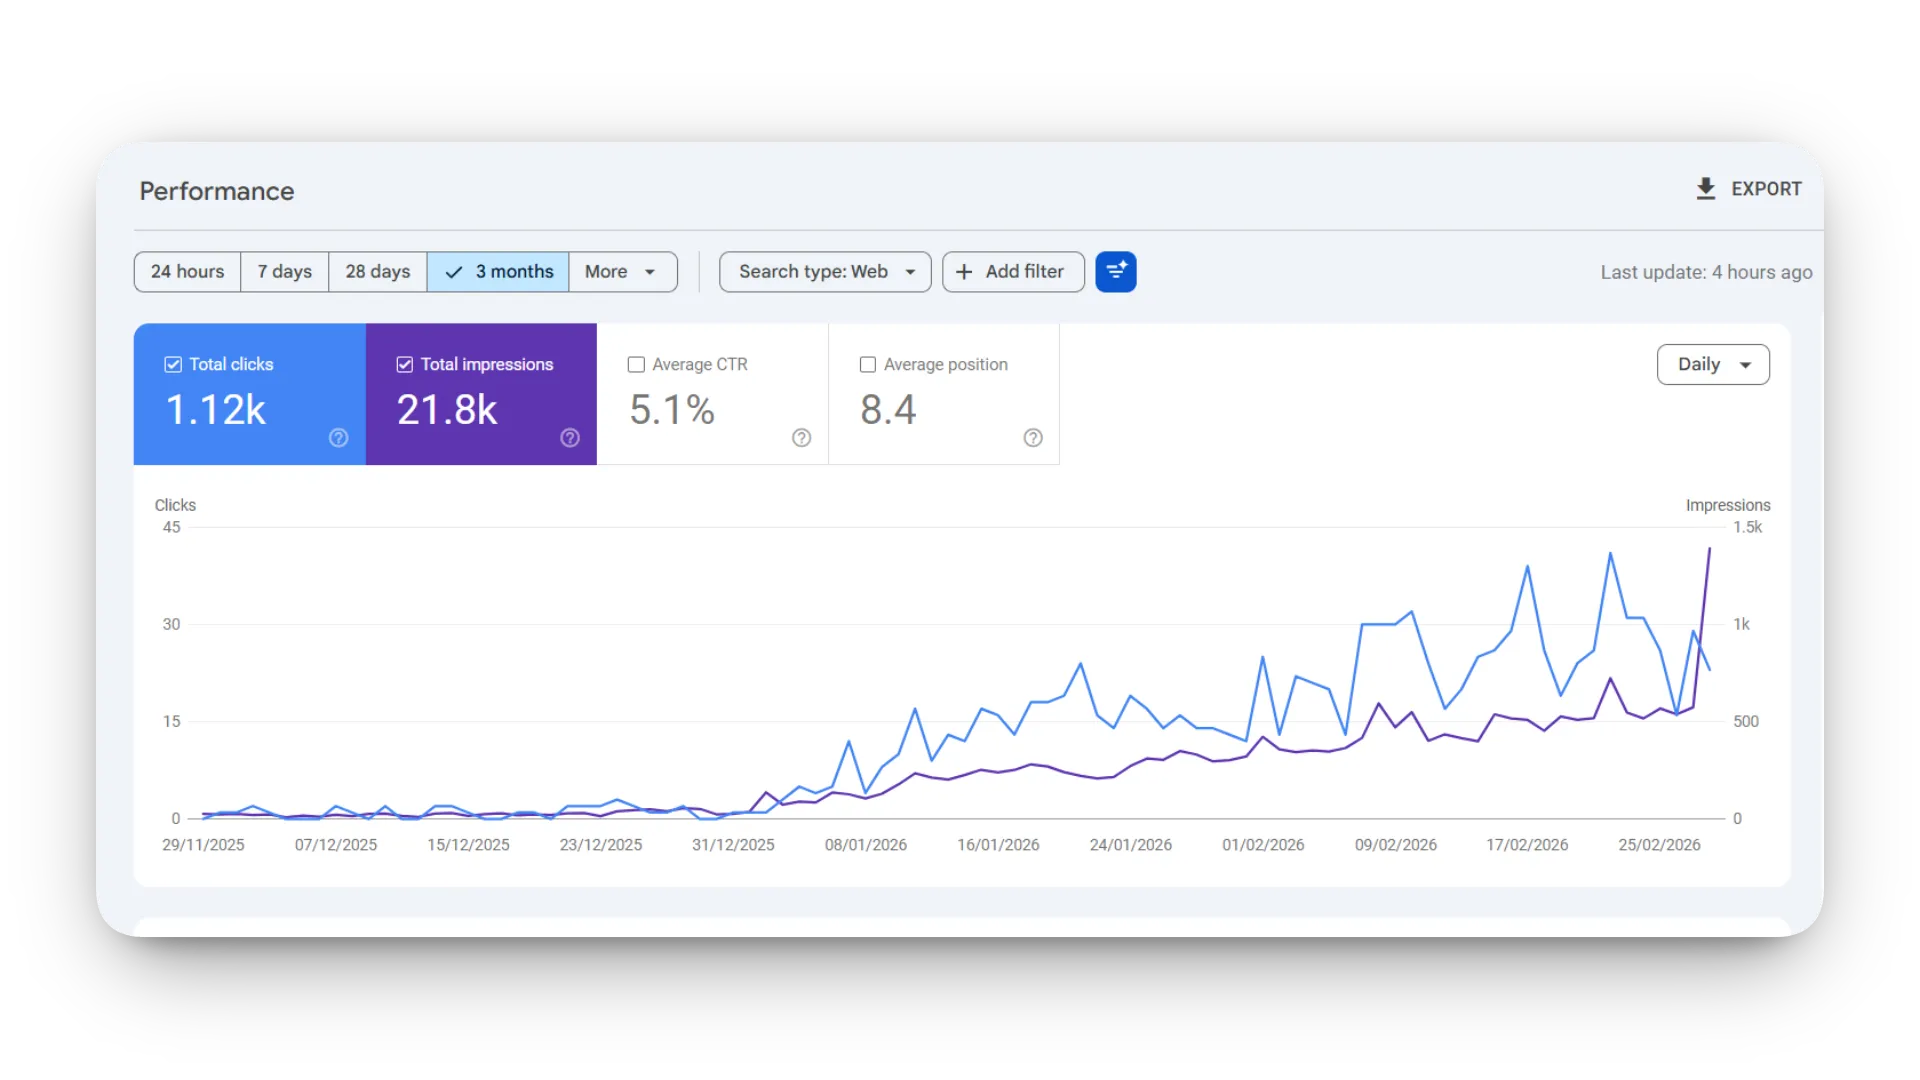
Task: Click the plus icon in Add filter
Action: 964,272
